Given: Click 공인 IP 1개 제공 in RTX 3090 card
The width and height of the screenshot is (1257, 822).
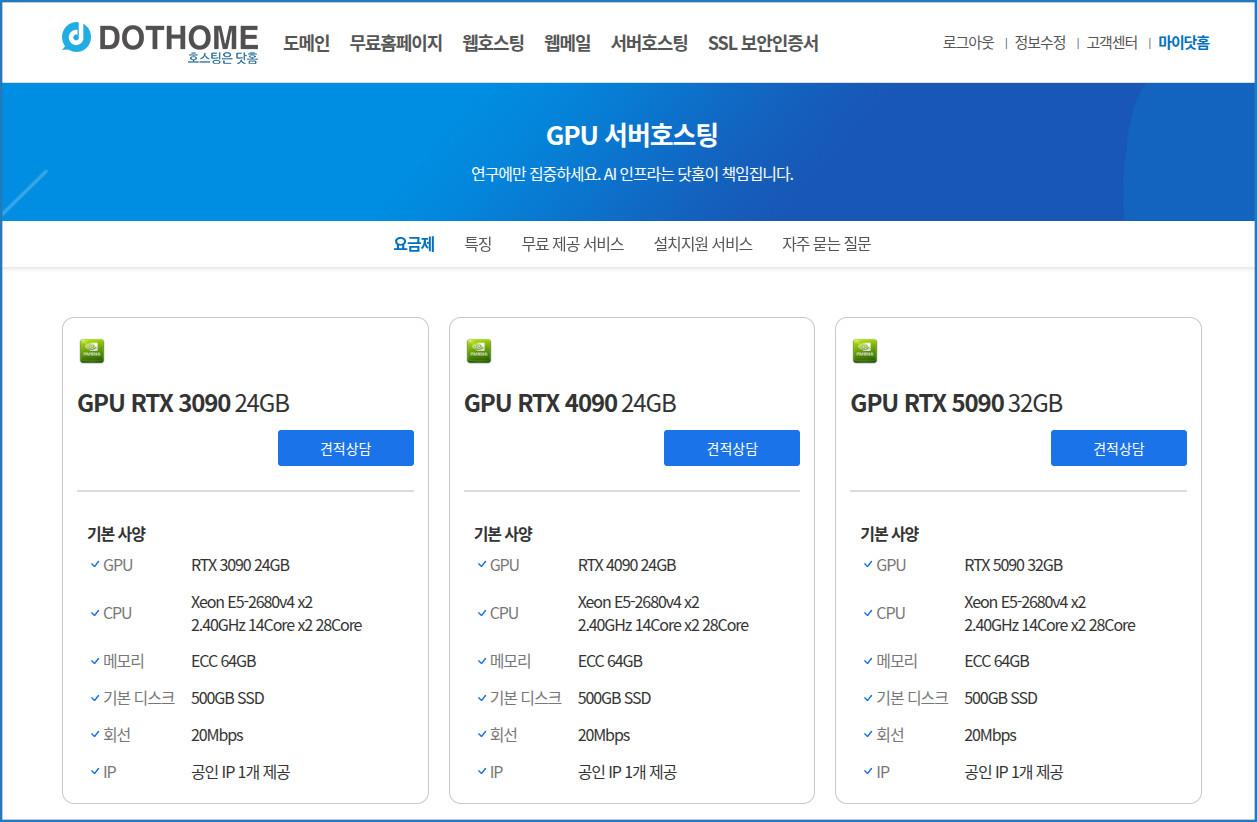Looking at the screenshot, I should [x=241, y=772].
